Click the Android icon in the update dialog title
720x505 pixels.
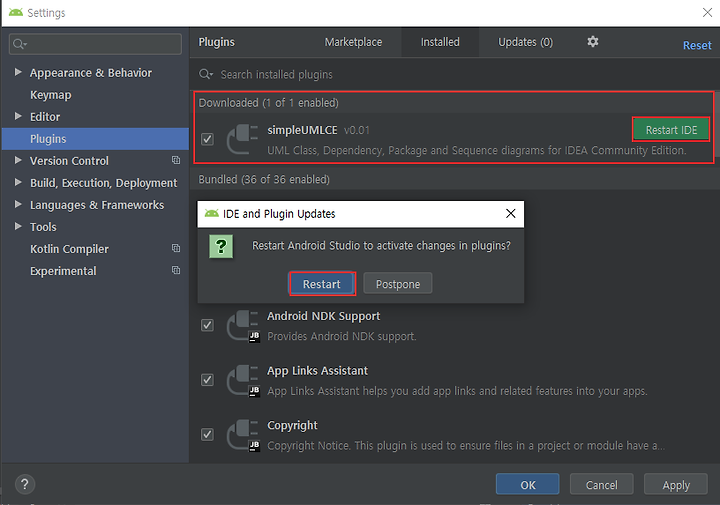pos(212,213)
